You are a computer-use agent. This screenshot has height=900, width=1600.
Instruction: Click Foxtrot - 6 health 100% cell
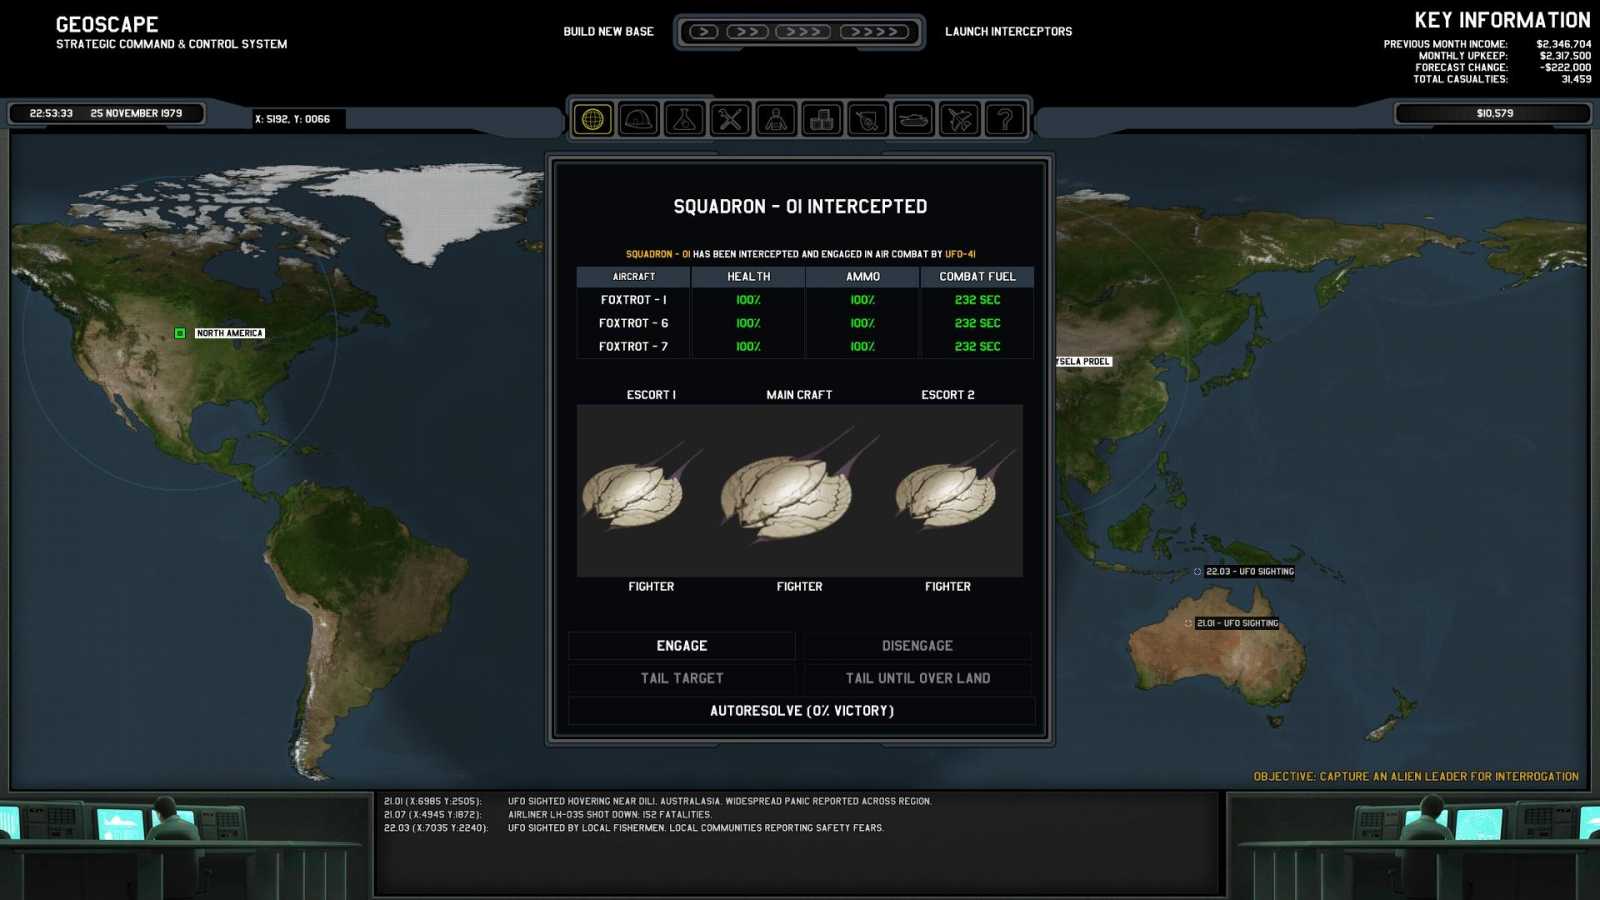click(x=748, y=323)
